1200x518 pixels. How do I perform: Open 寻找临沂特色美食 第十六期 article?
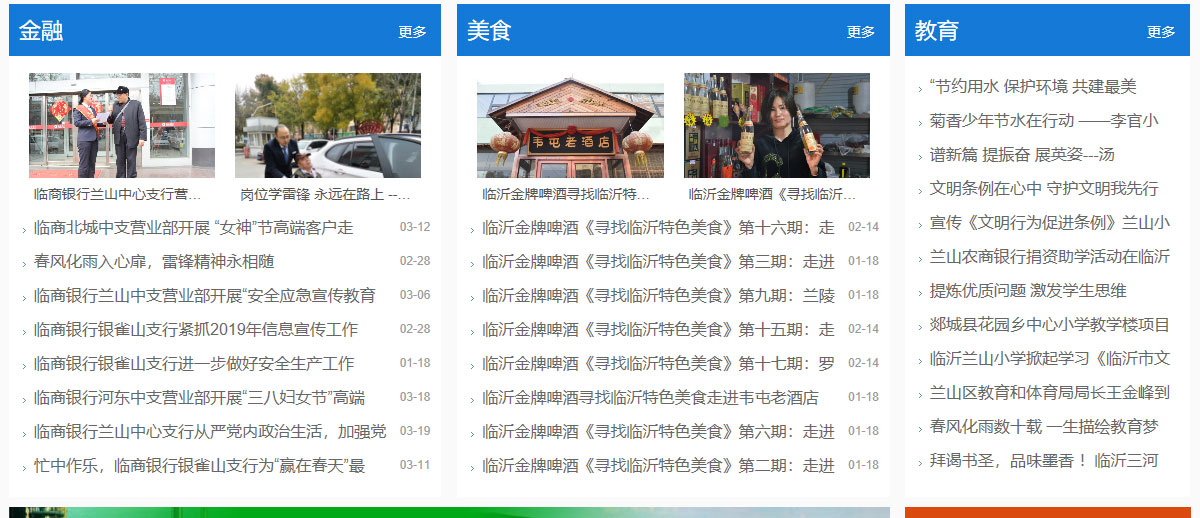658,228
